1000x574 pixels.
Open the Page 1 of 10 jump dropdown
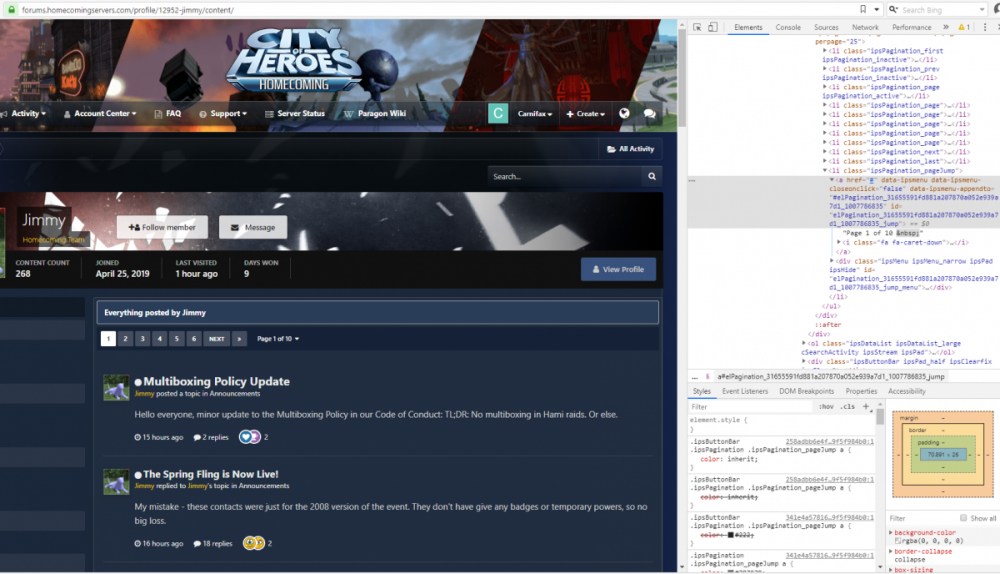tap(278, 339)
